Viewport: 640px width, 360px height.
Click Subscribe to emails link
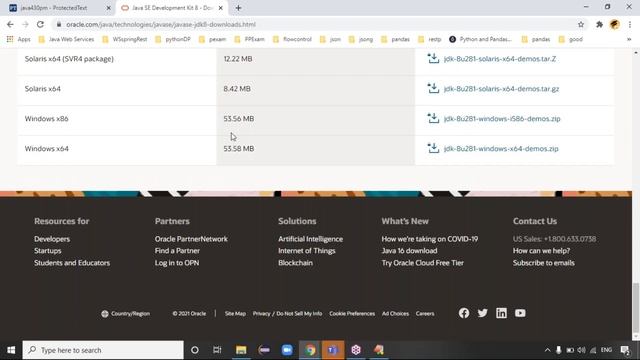543,263
